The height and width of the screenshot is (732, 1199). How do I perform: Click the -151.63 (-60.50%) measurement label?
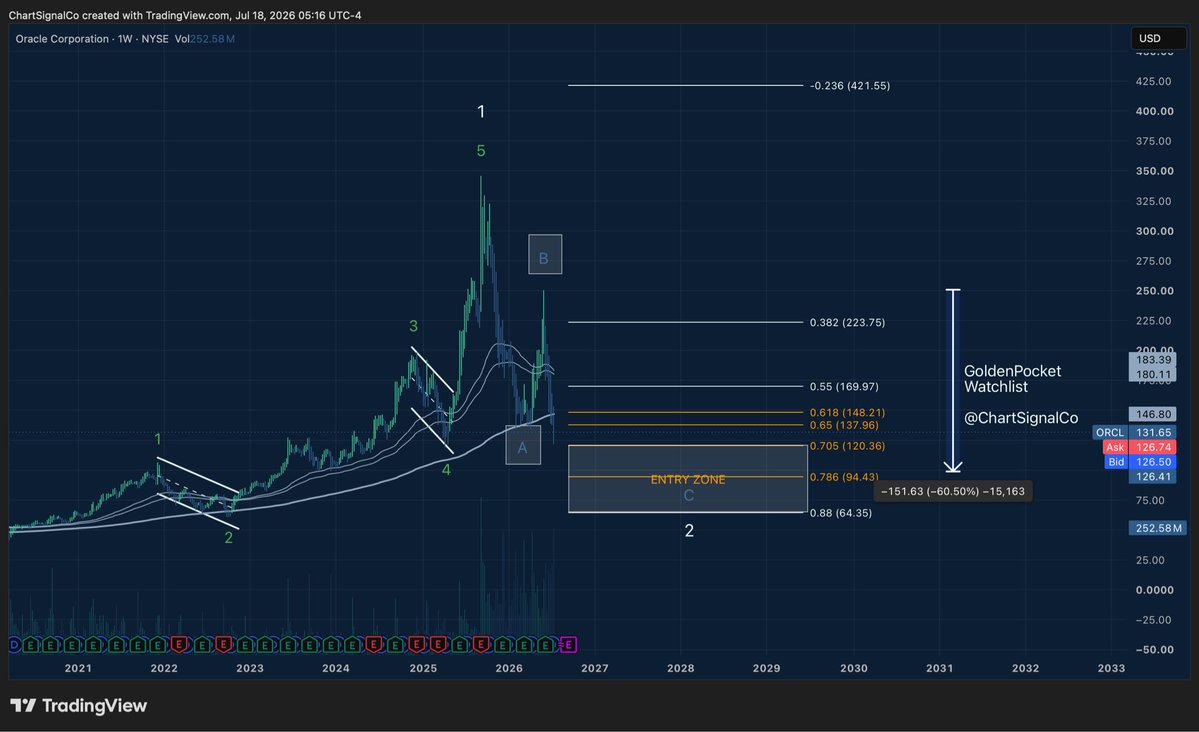[953, 491]
